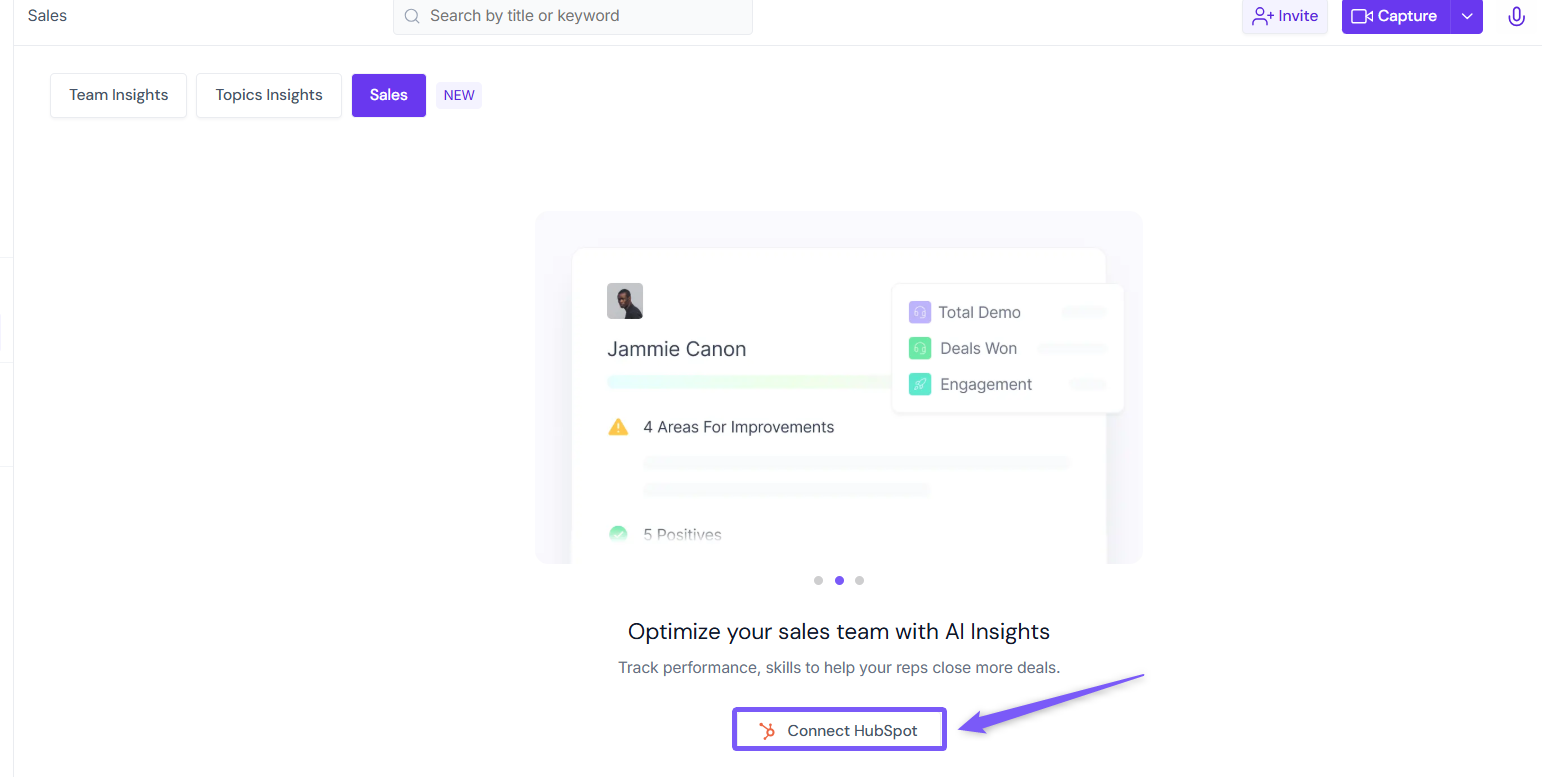The height and width of the screenshot is (777, 1542).
Task: Click the Total Demo purple icon
Action: click(x=920, y=312)
